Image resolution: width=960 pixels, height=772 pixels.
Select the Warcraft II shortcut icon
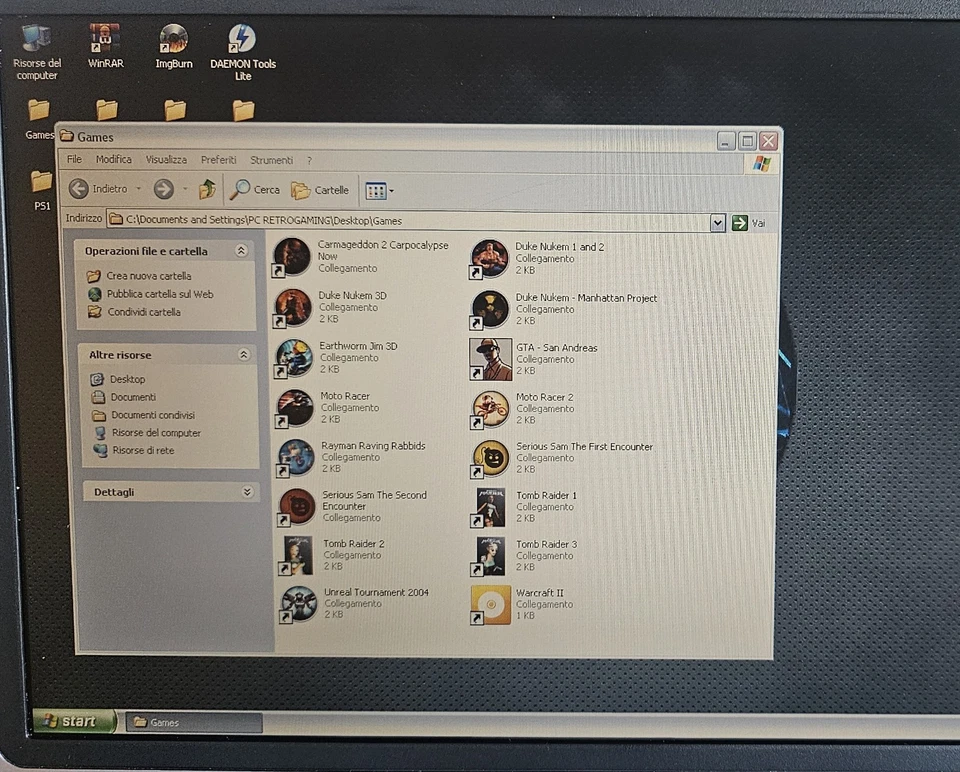click(490, 605)
